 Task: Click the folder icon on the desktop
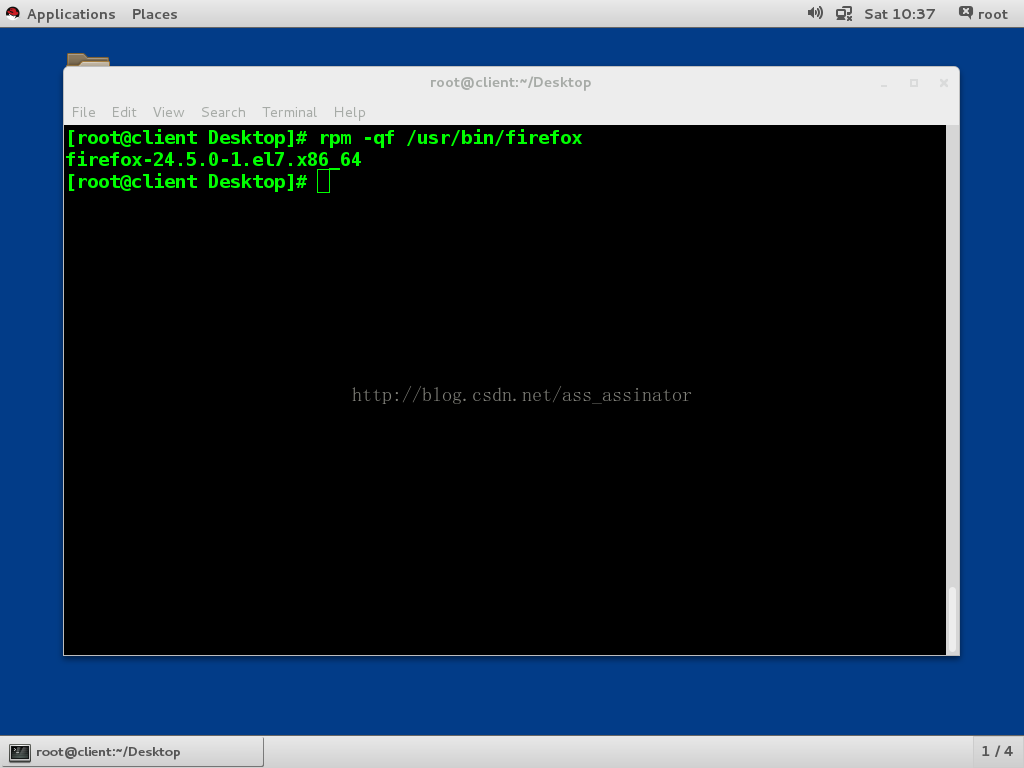coord(88,59)
